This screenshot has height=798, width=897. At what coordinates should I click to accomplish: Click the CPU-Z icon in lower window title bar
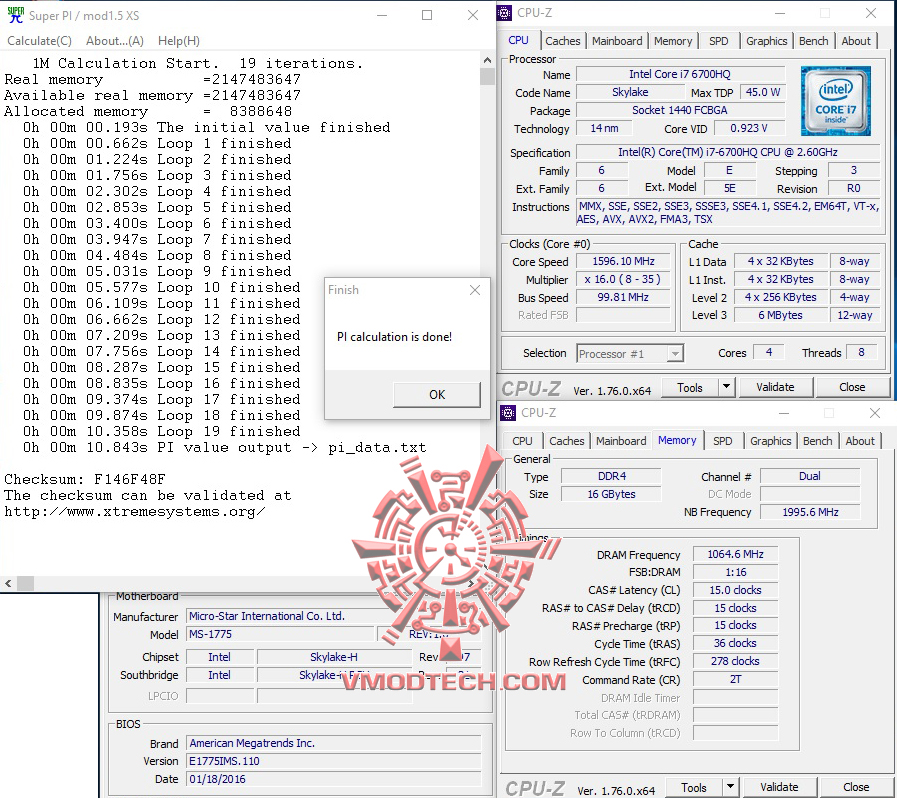pyautogui.click(x=507, y=413)
